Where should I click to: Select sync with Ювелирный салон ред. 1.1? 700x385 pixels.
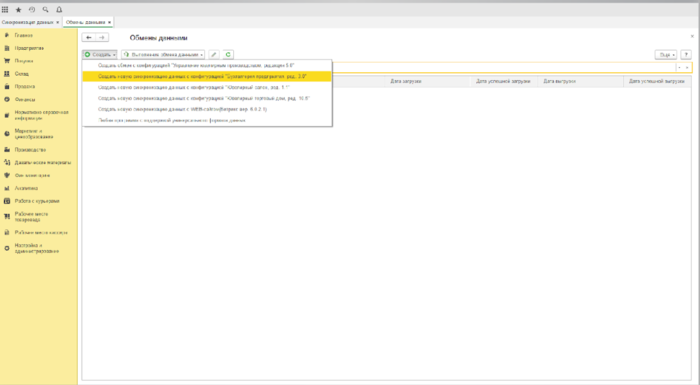coord(207,88)
